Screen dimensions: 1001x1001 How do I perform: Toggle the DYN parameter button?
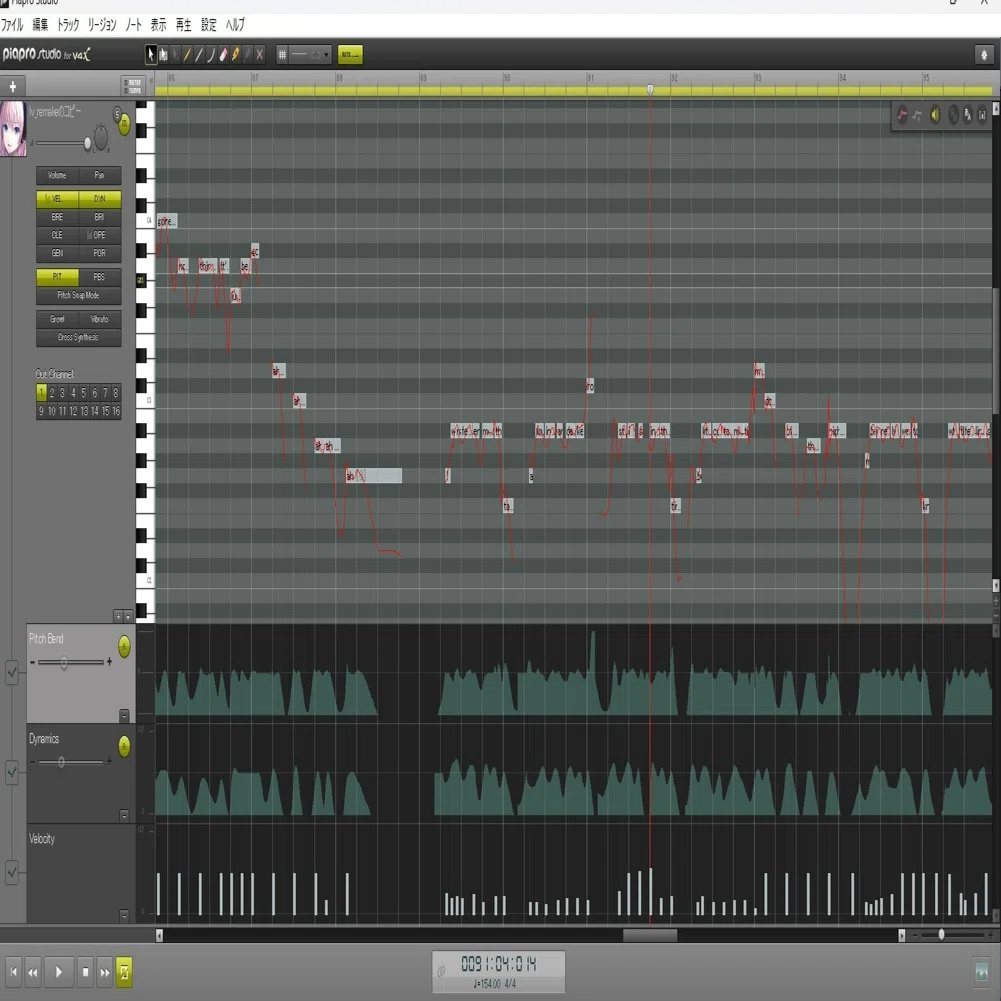[x=100, y=199]
